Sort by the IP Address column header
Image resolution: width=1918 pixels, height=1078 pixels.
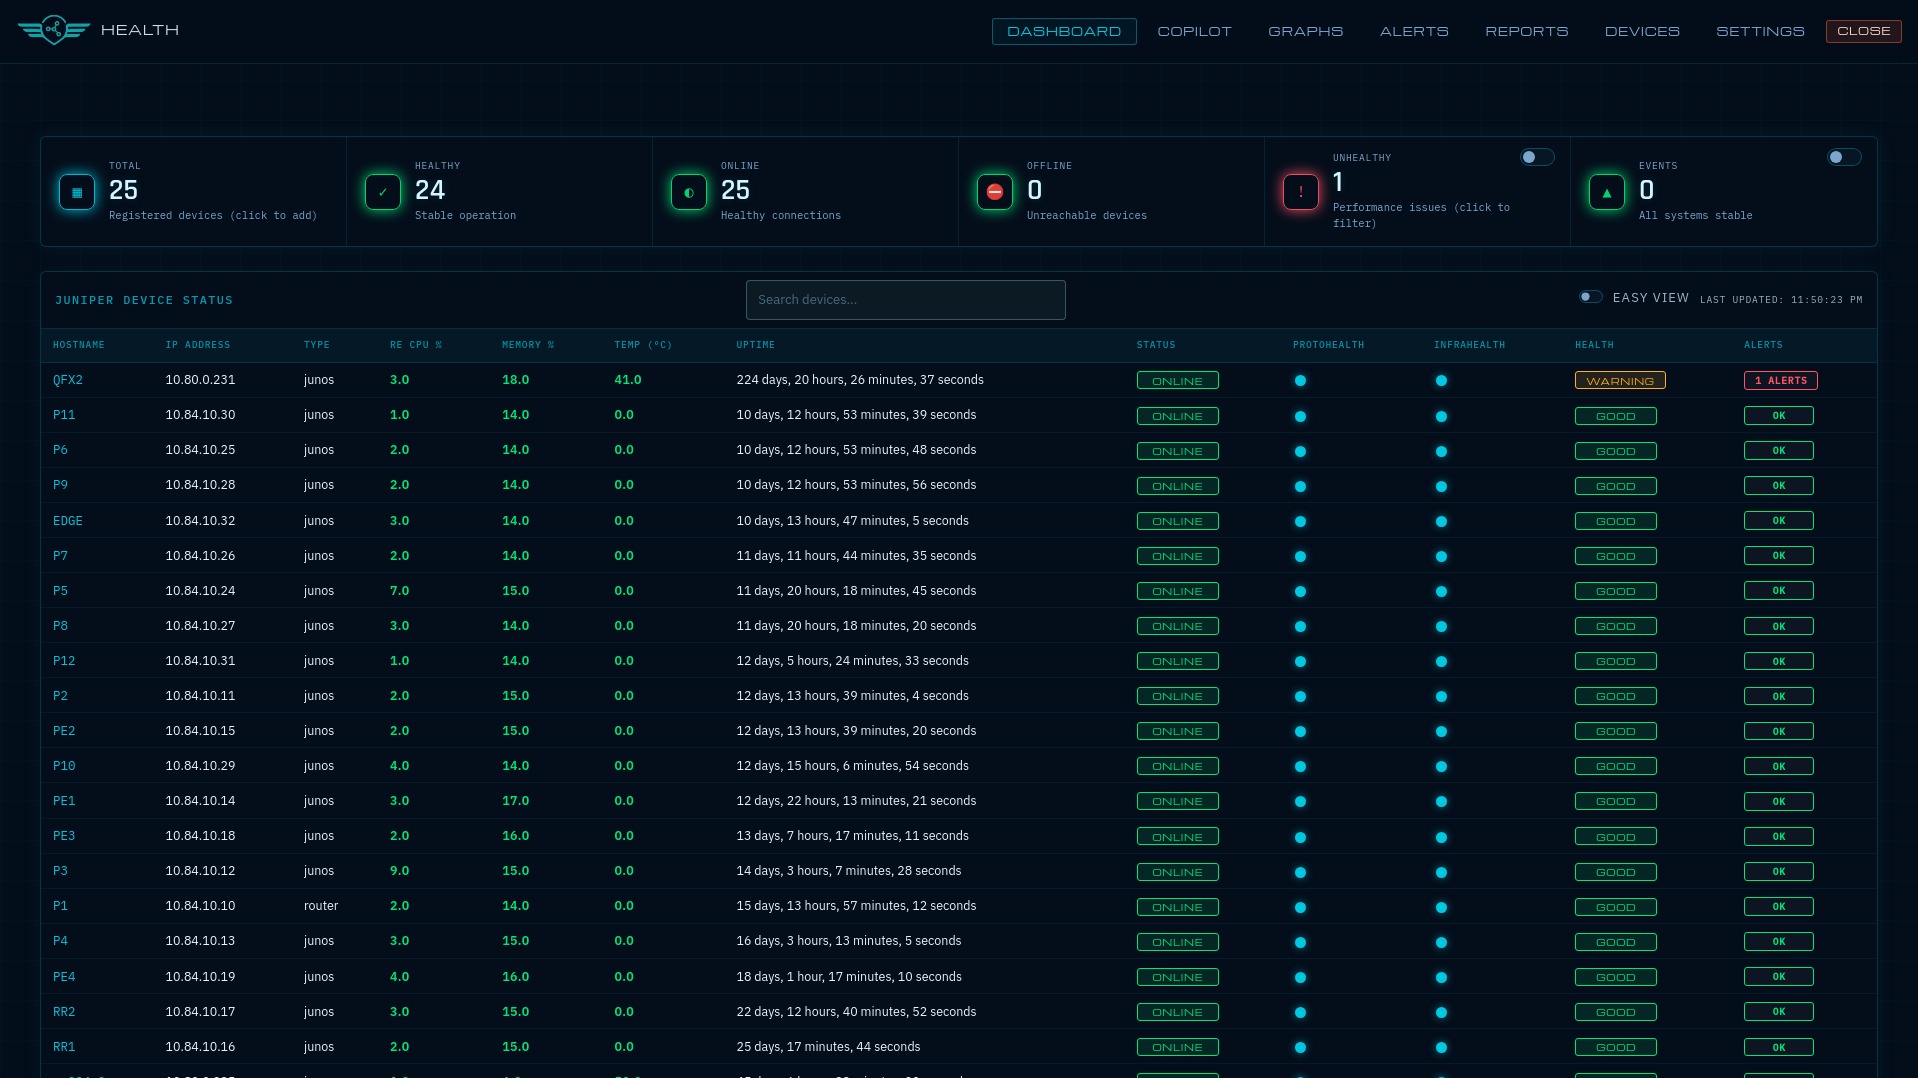pyautogui.click(x=197, y=345)
